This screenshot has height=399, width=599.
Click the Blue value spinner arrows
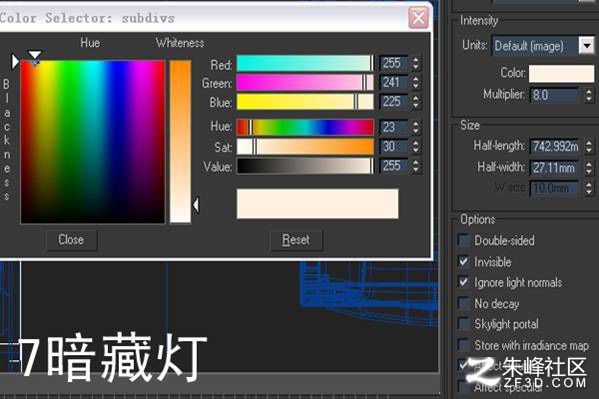pos(416,102)
